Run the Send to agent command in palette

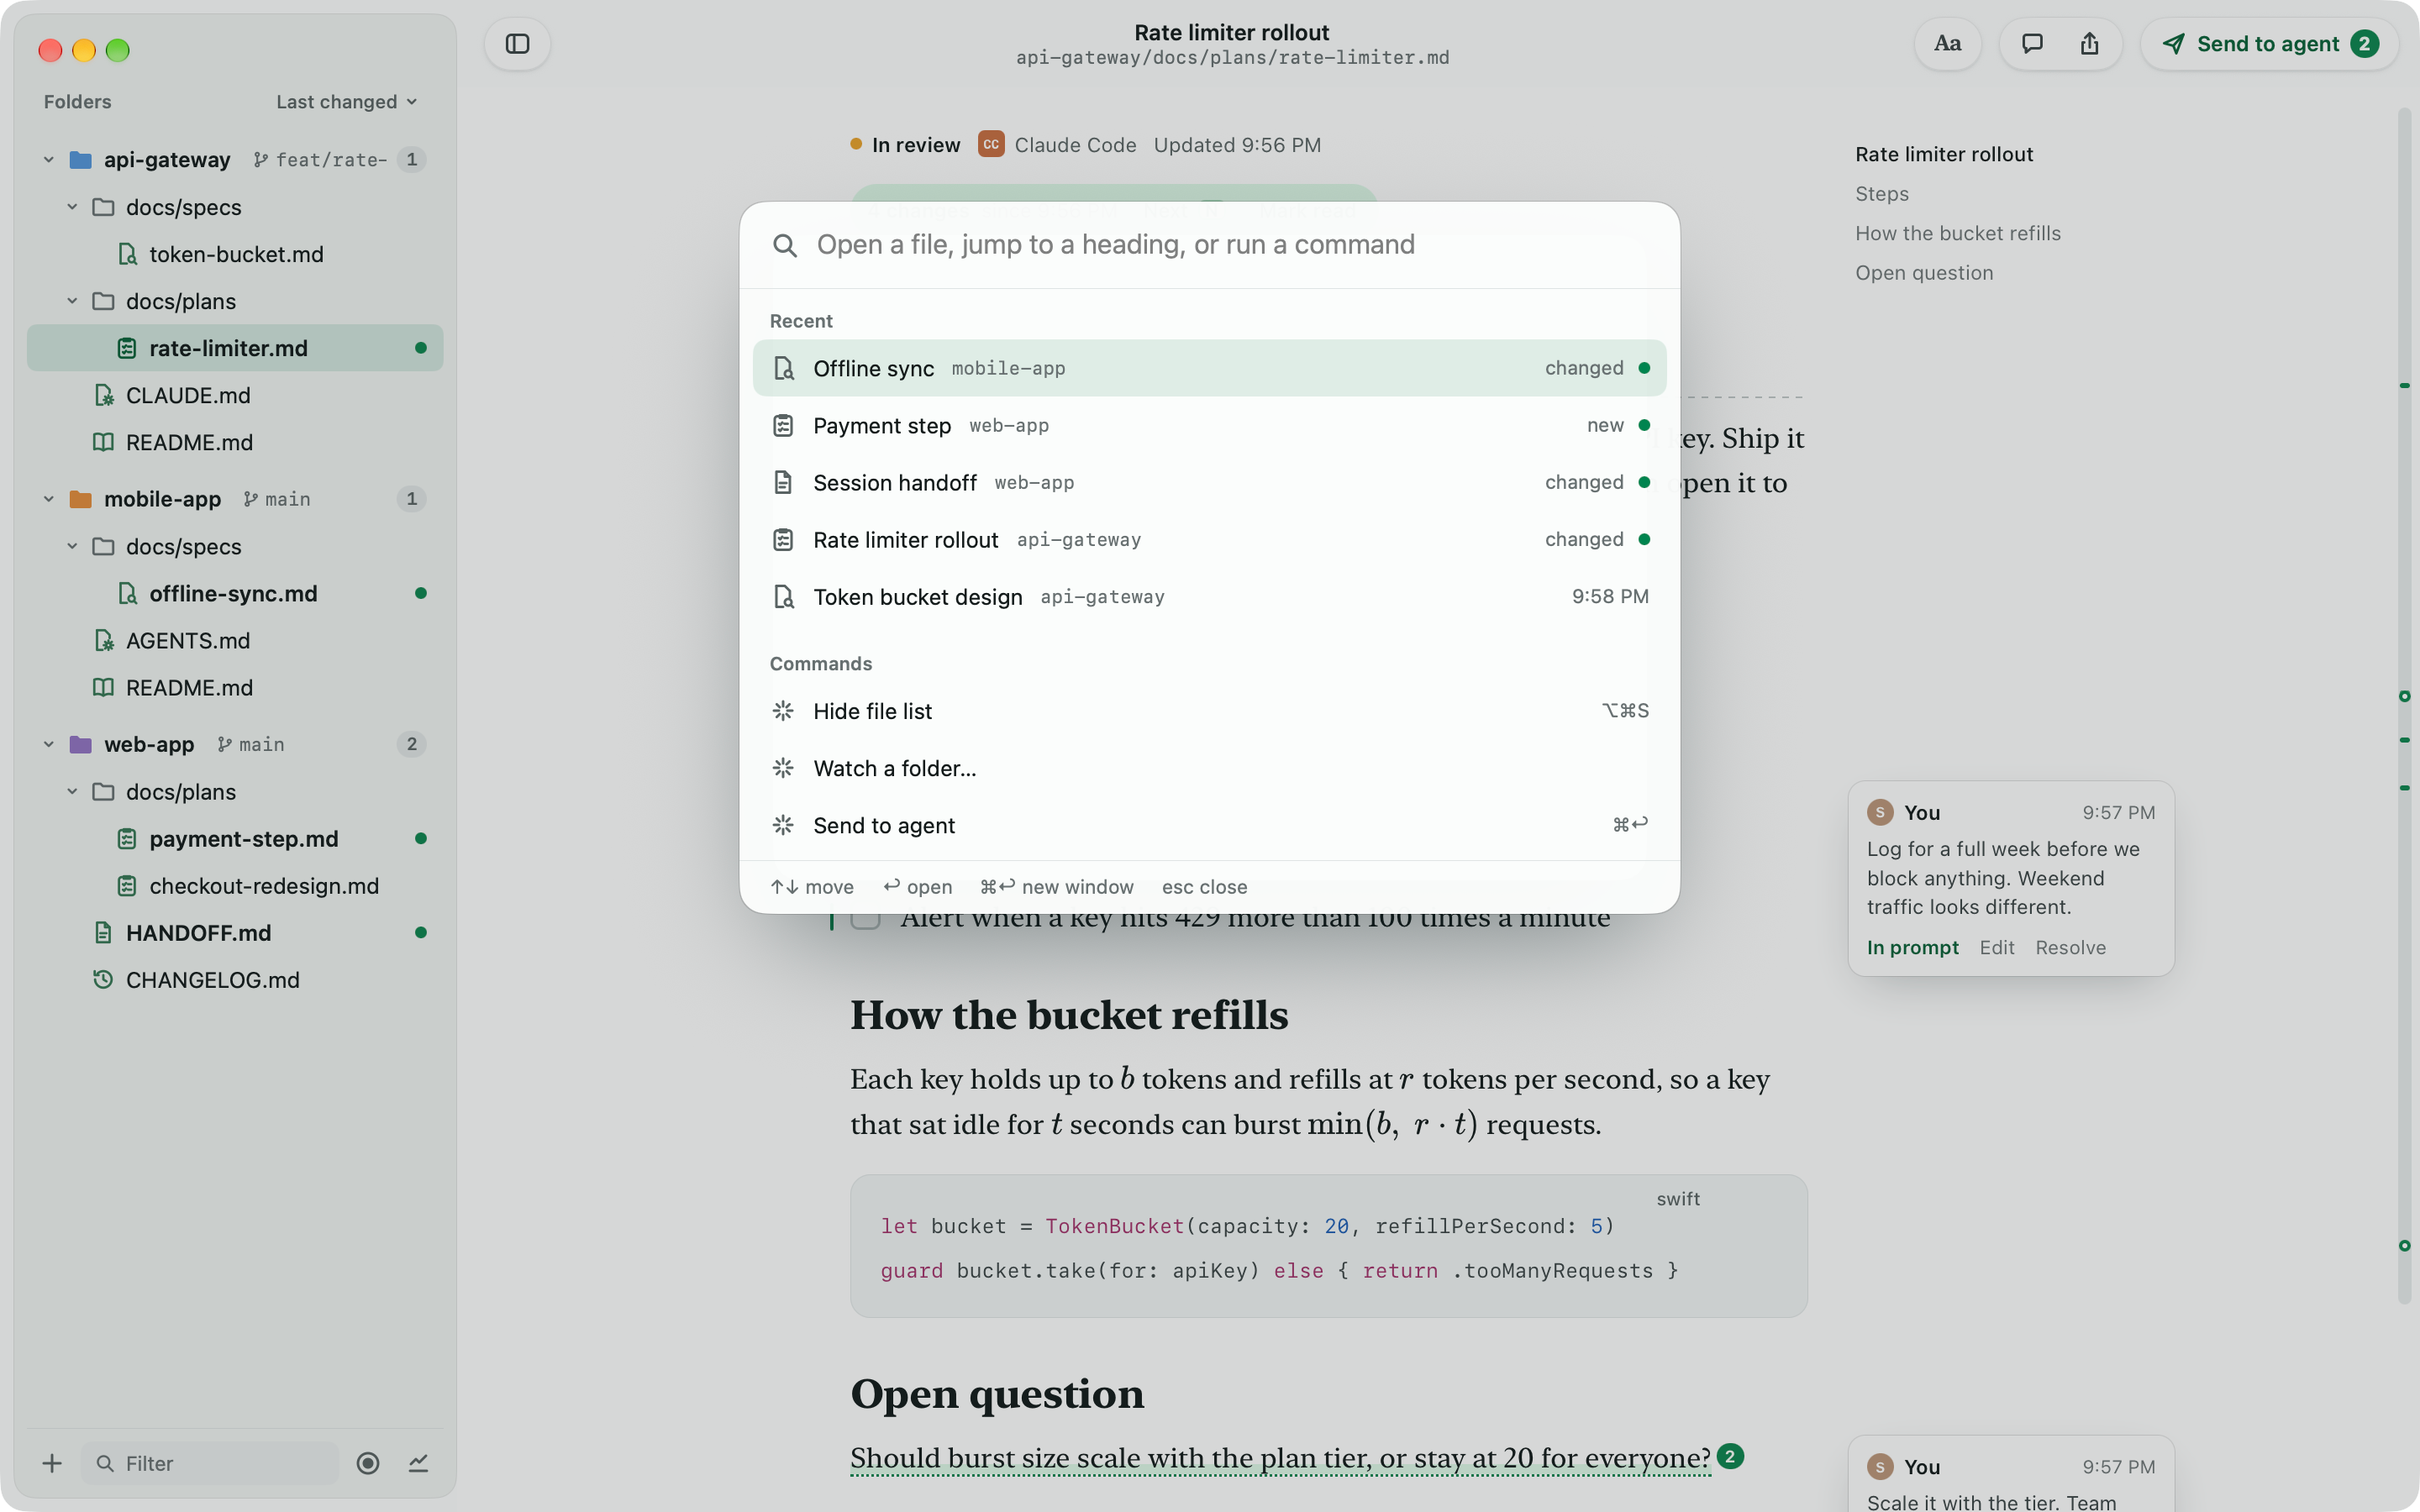click(x=1209, y=825)
